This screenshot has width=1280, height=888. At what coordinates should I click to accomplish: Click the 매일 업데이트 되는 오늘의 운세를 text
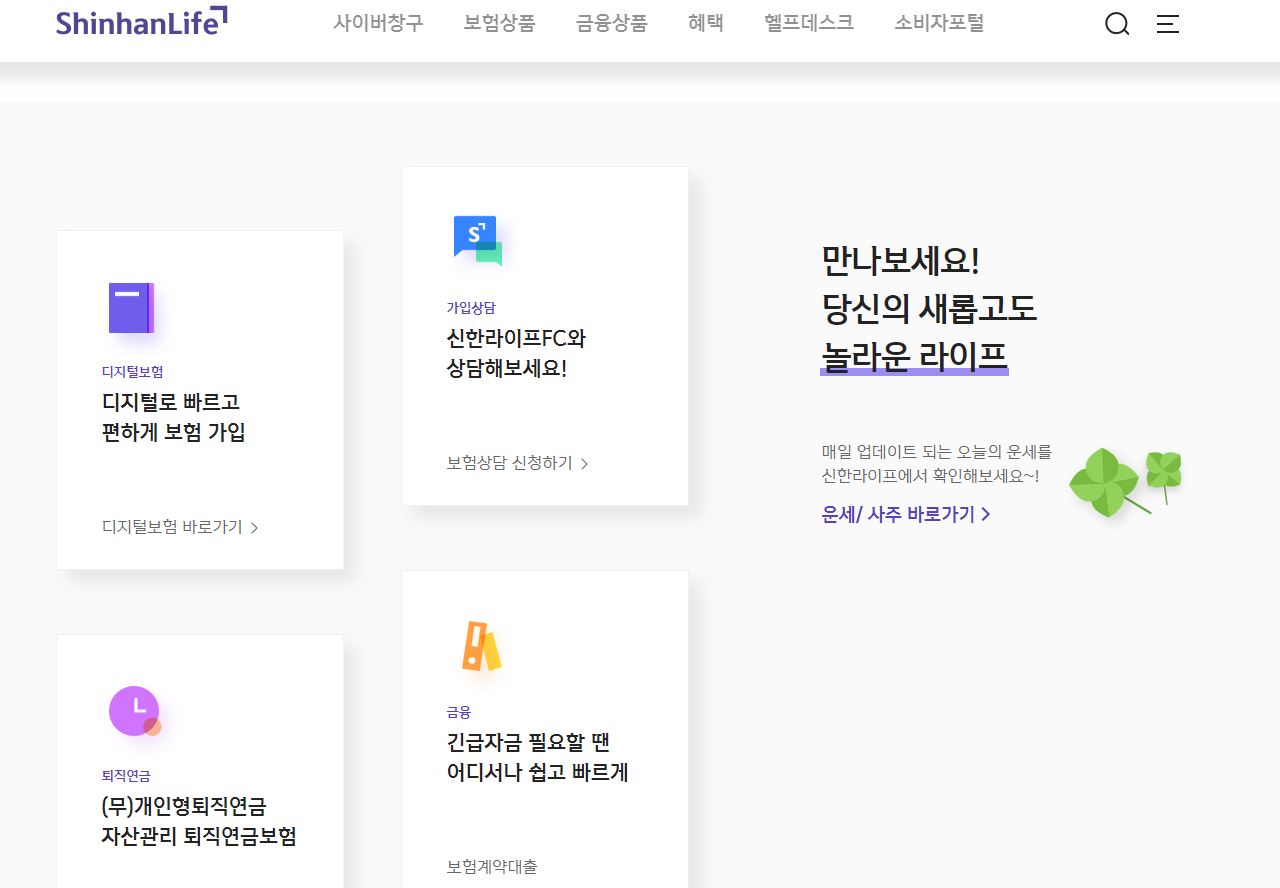(x=937, y=452)
